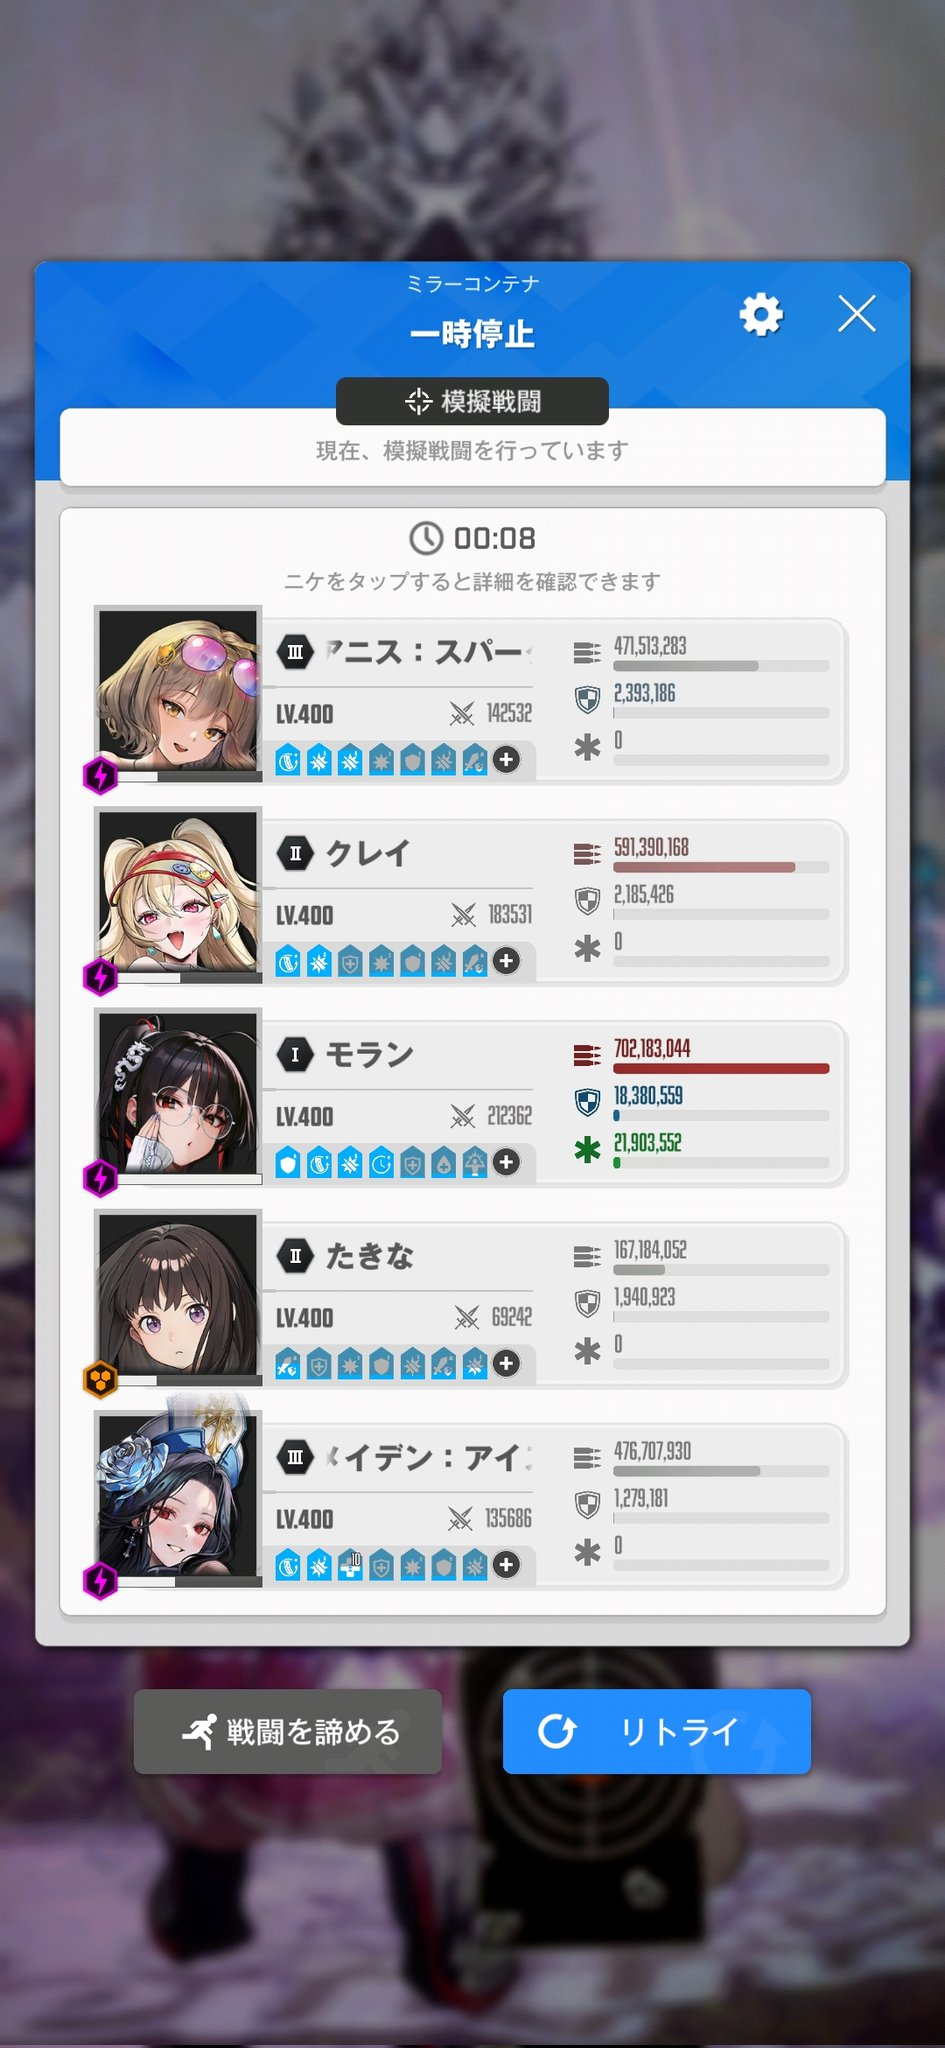Click 戦闘を諦める to give up the battle
Viewport: 945px width, 2048px height.
coord(288,1731)
